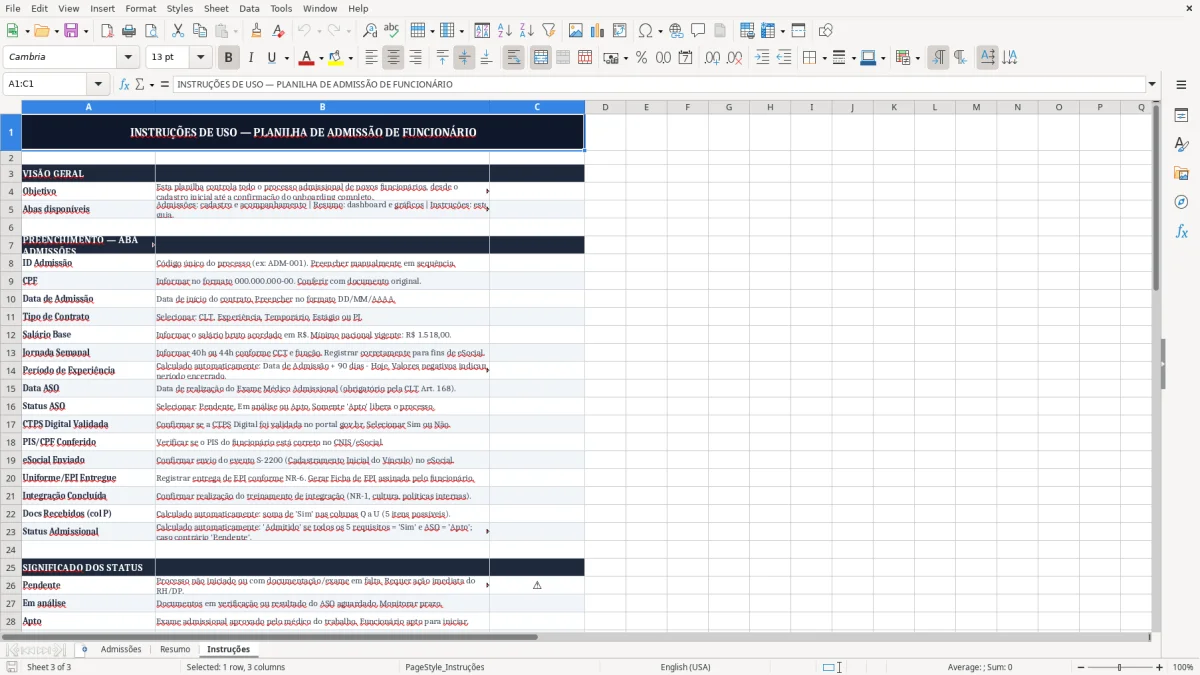Toggle Wrap Text

point(513,58)
